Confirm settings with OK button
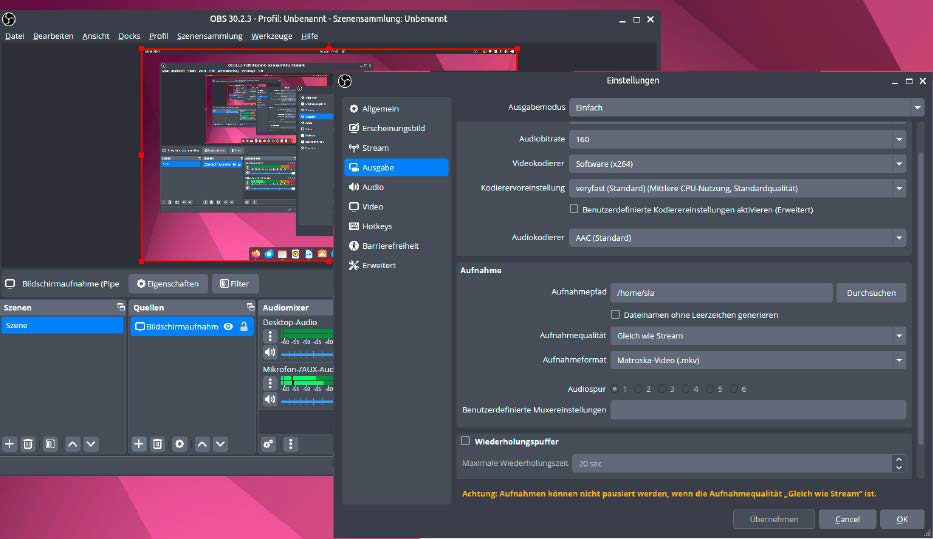The width and height of the screenshot is (933, 539). (x=902, y=519)
